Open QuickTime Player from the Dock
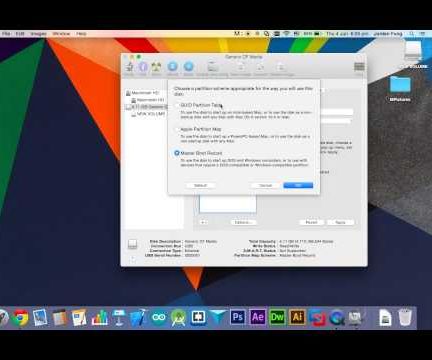 point(337,318)
